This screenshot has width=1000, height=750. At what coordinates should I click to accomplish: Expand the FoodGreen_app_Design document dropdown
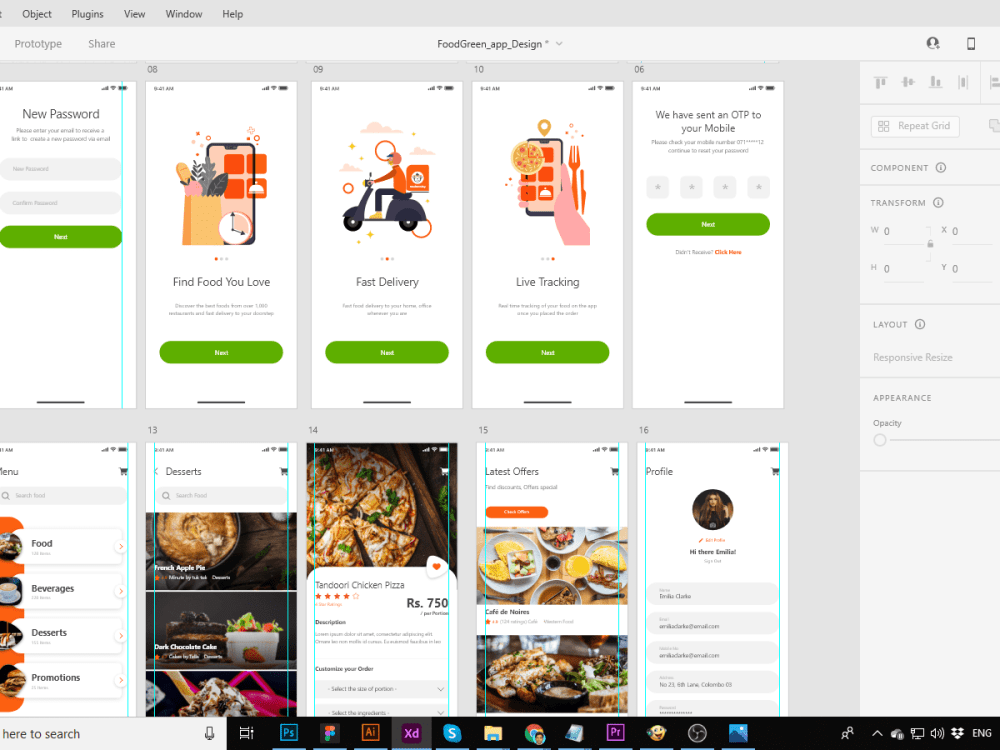coord(559,44)
